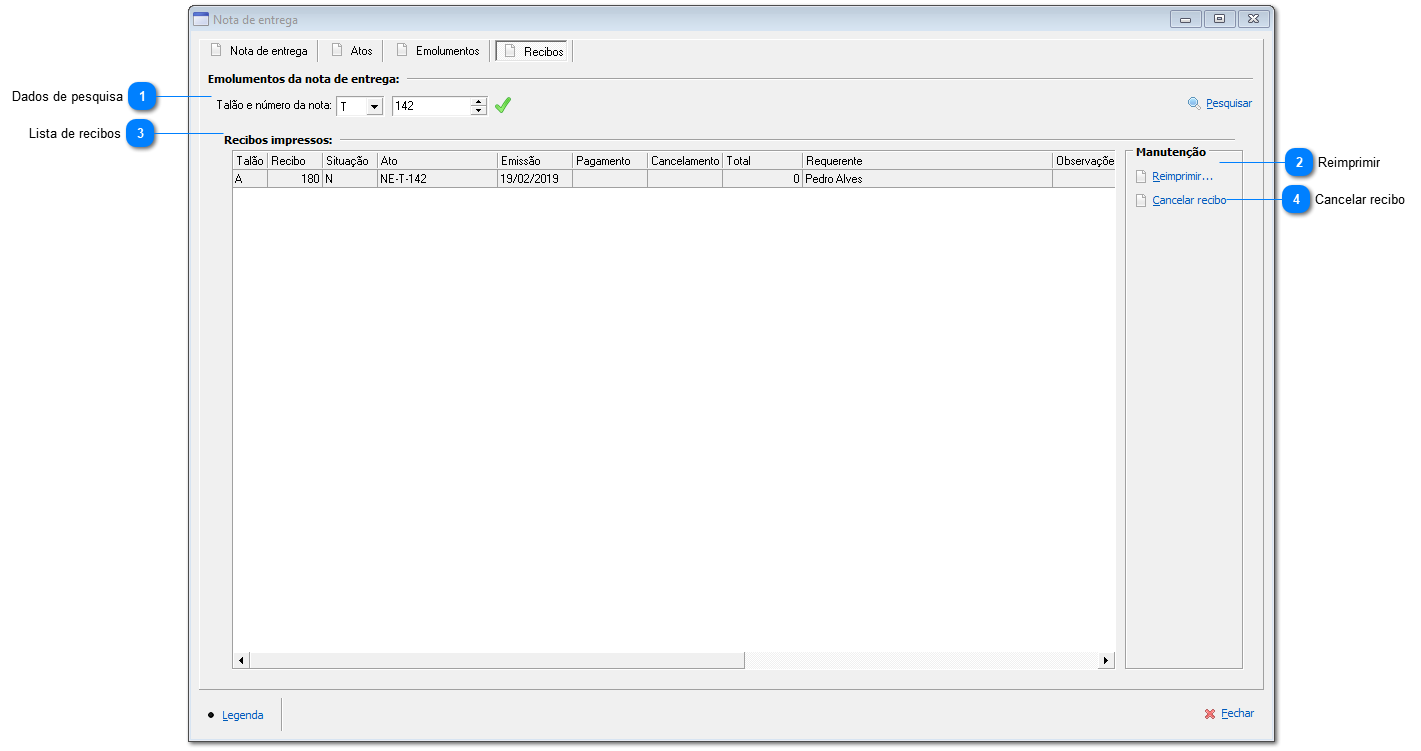The width and height of the screenshot is (1421, 751).
Task: Click the window icon in title bar
Action: point(201,19)
